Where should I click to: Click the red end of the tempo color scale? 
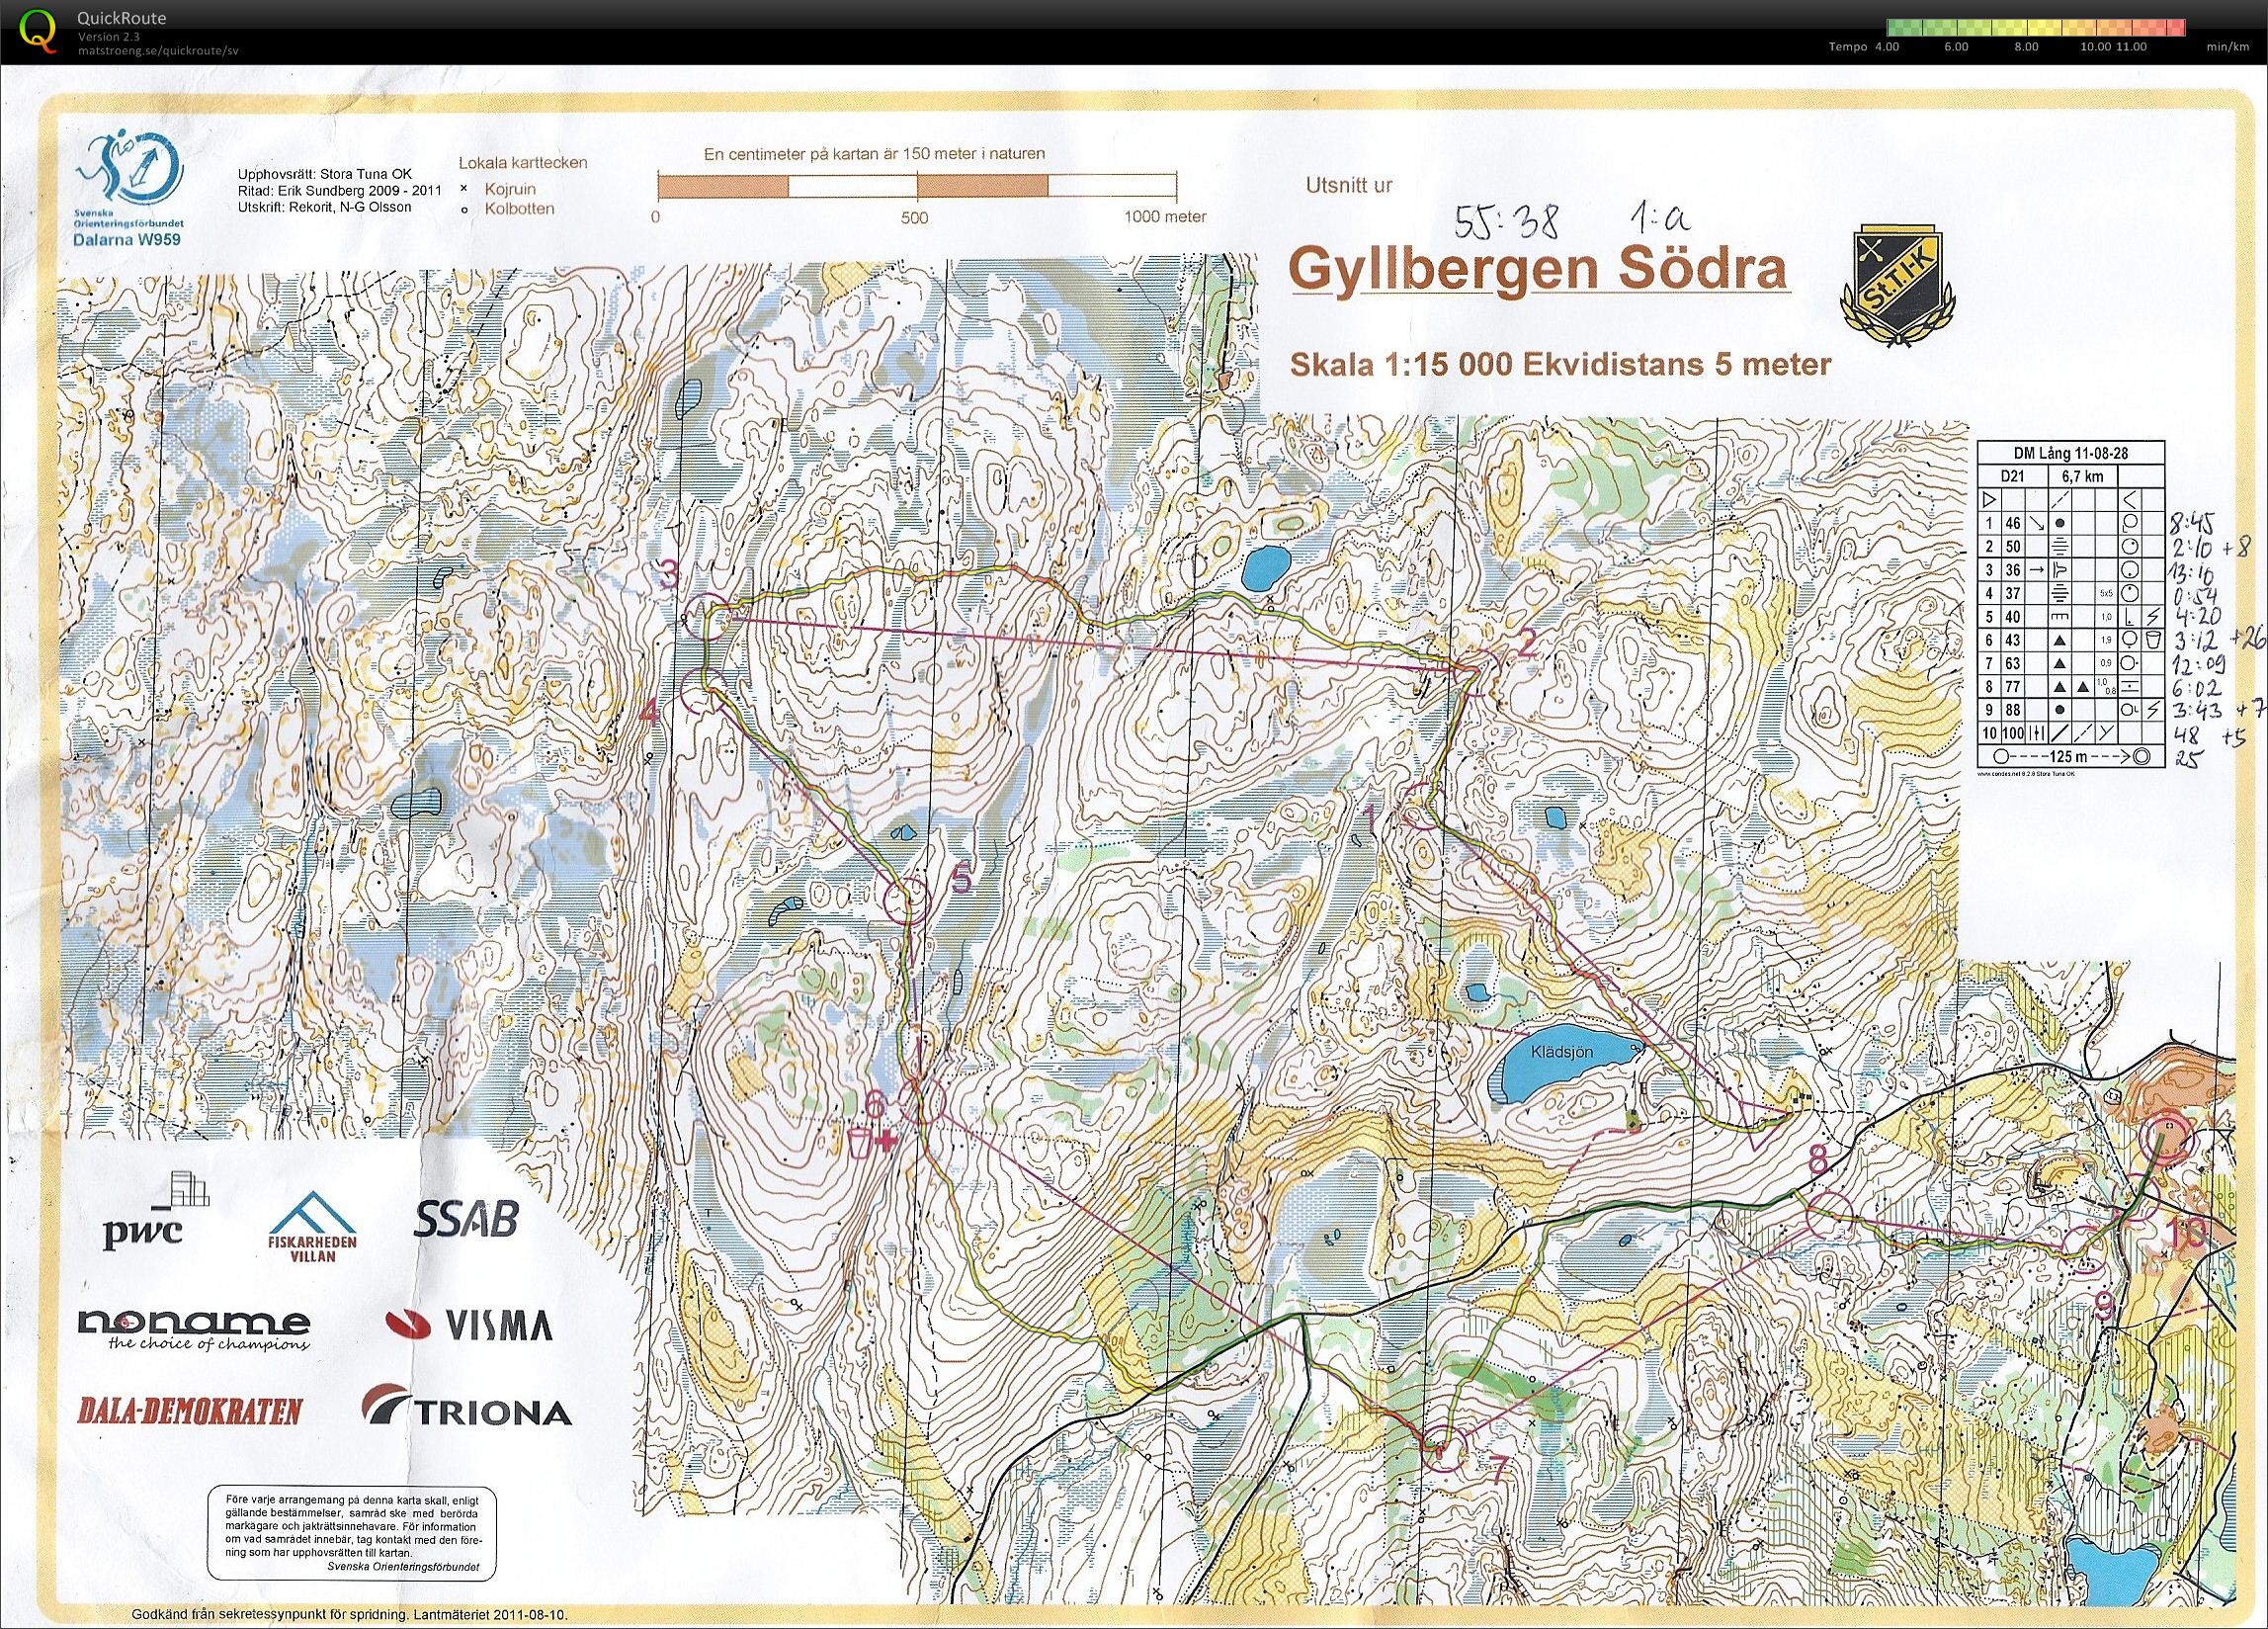pyautogui.click(x=2175, y=28)
